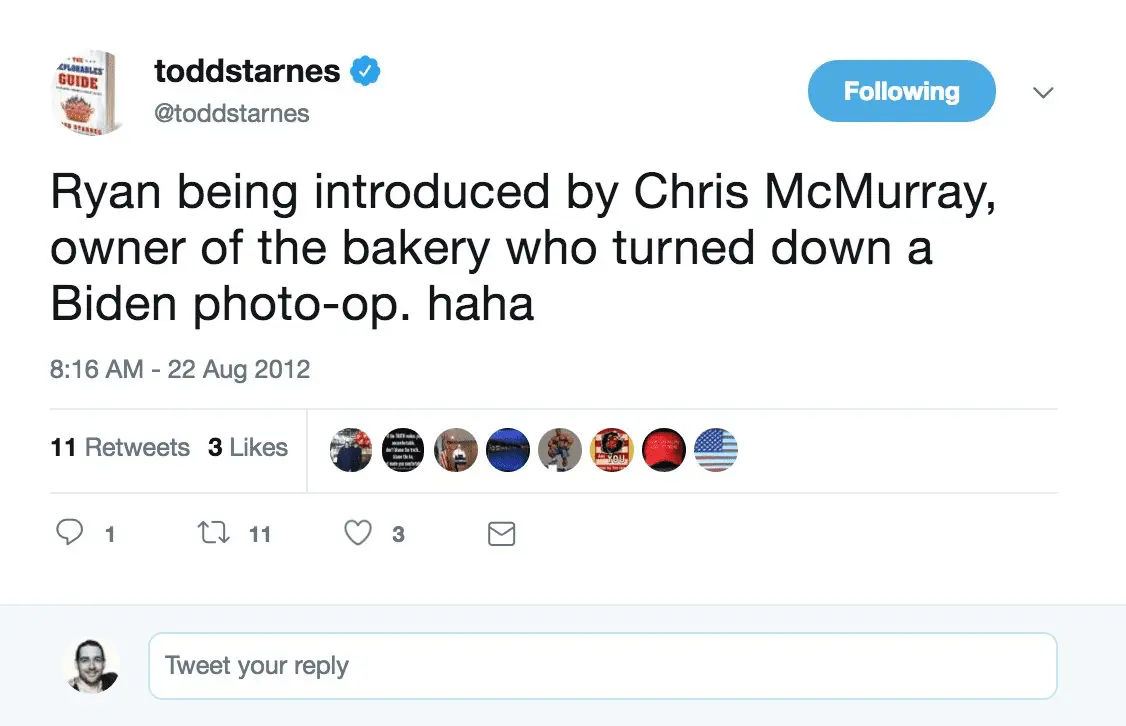Open the 11 Retweets list

(x=120, y=448)
